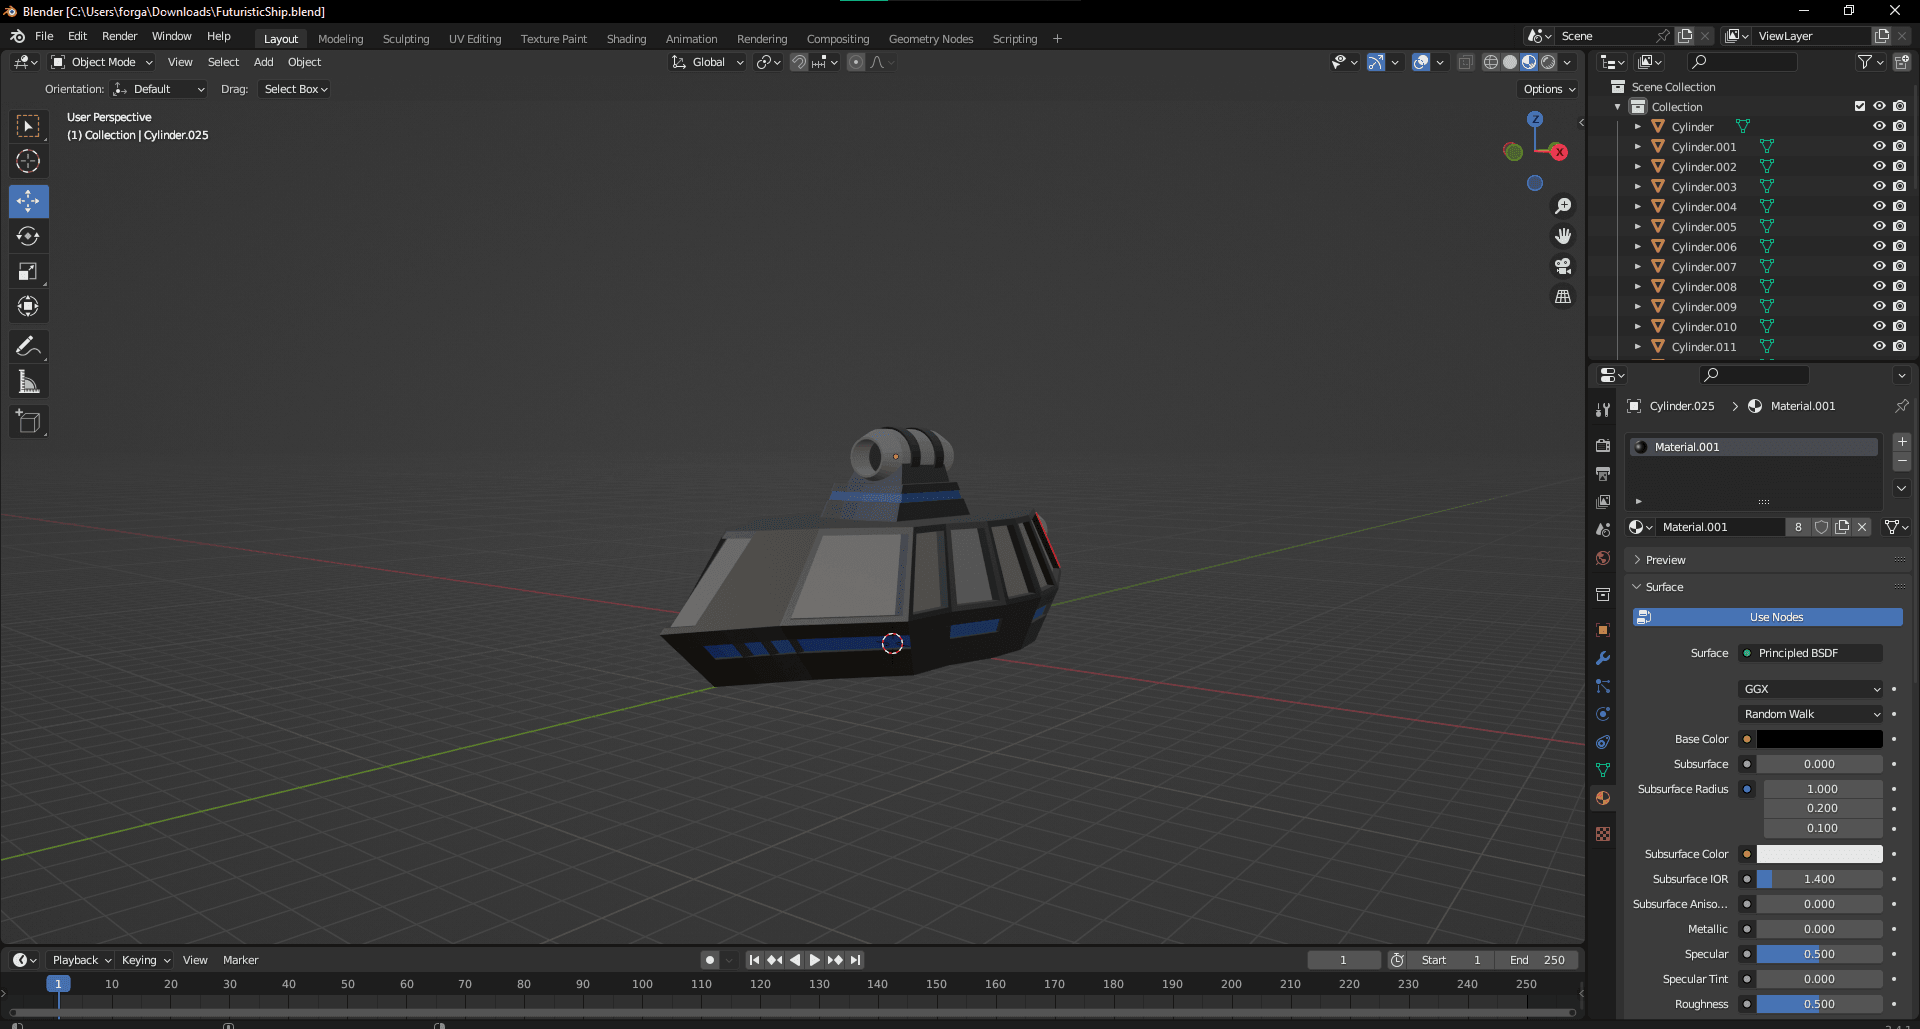Click the Base Color swatch
This screenshot has height=1029, width=1920.
point(1819,739)
